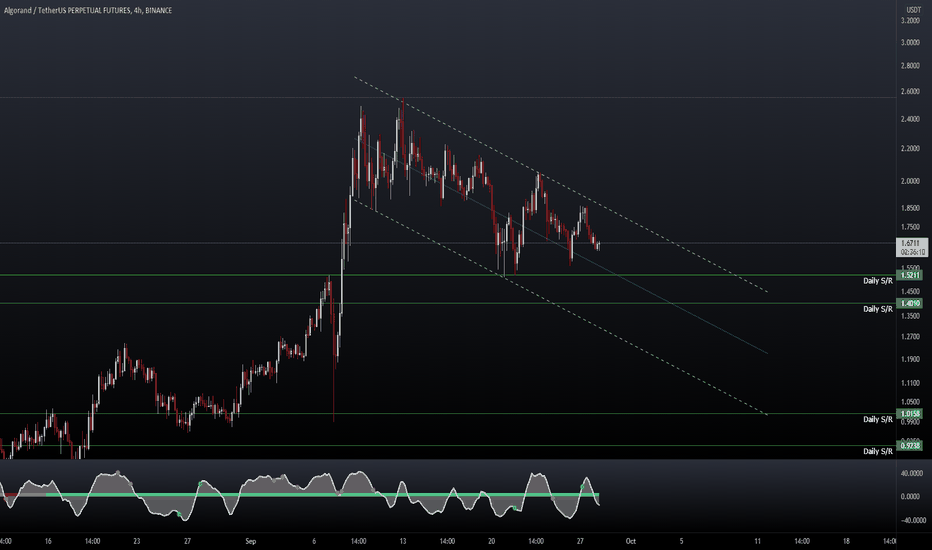Click the 1.7500 price axis label

point(910,227)
